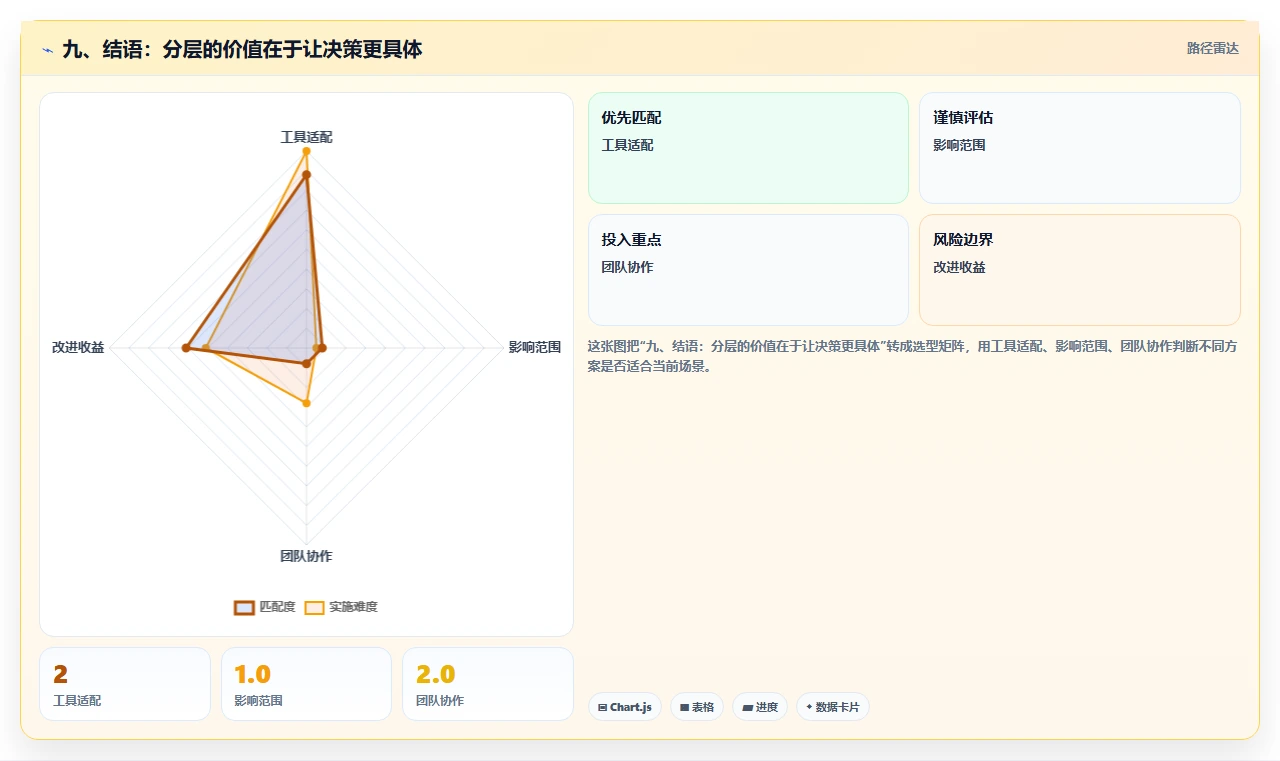Open the Chart.js tag chip
This screenshot has height=761, width=1280.
(625, 707)
